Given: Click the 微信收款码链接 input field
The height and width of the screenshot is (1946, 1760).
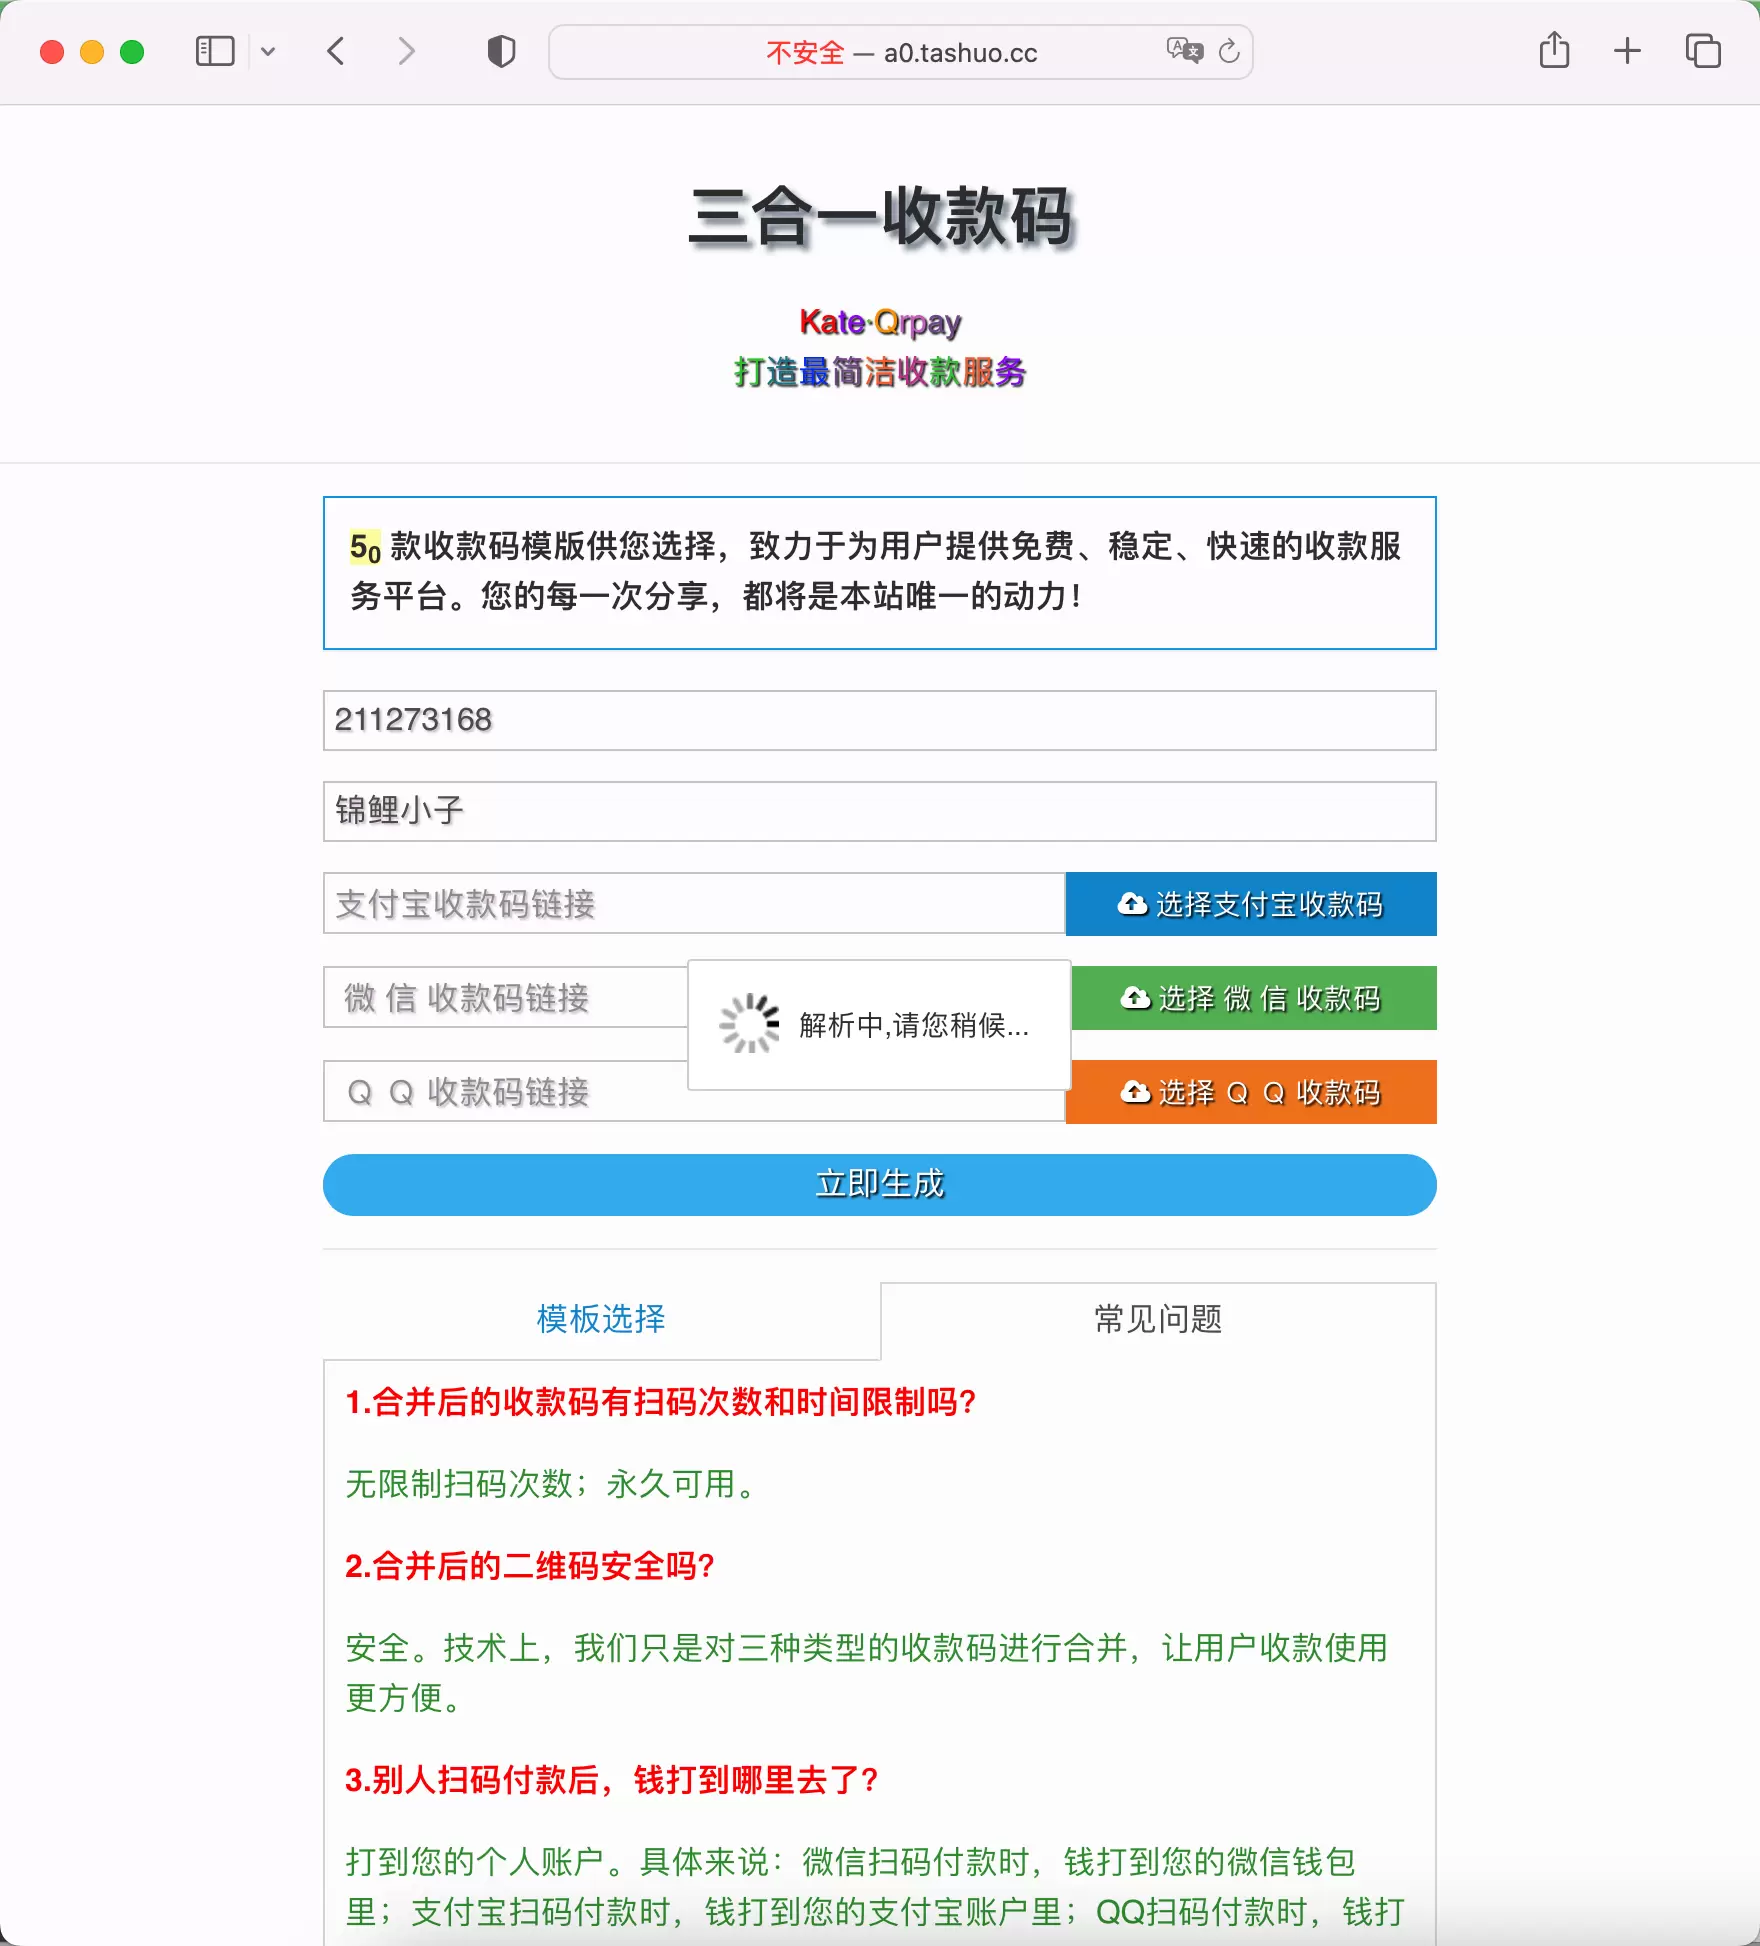Looking at the screenshot, I should pos(505,998).
